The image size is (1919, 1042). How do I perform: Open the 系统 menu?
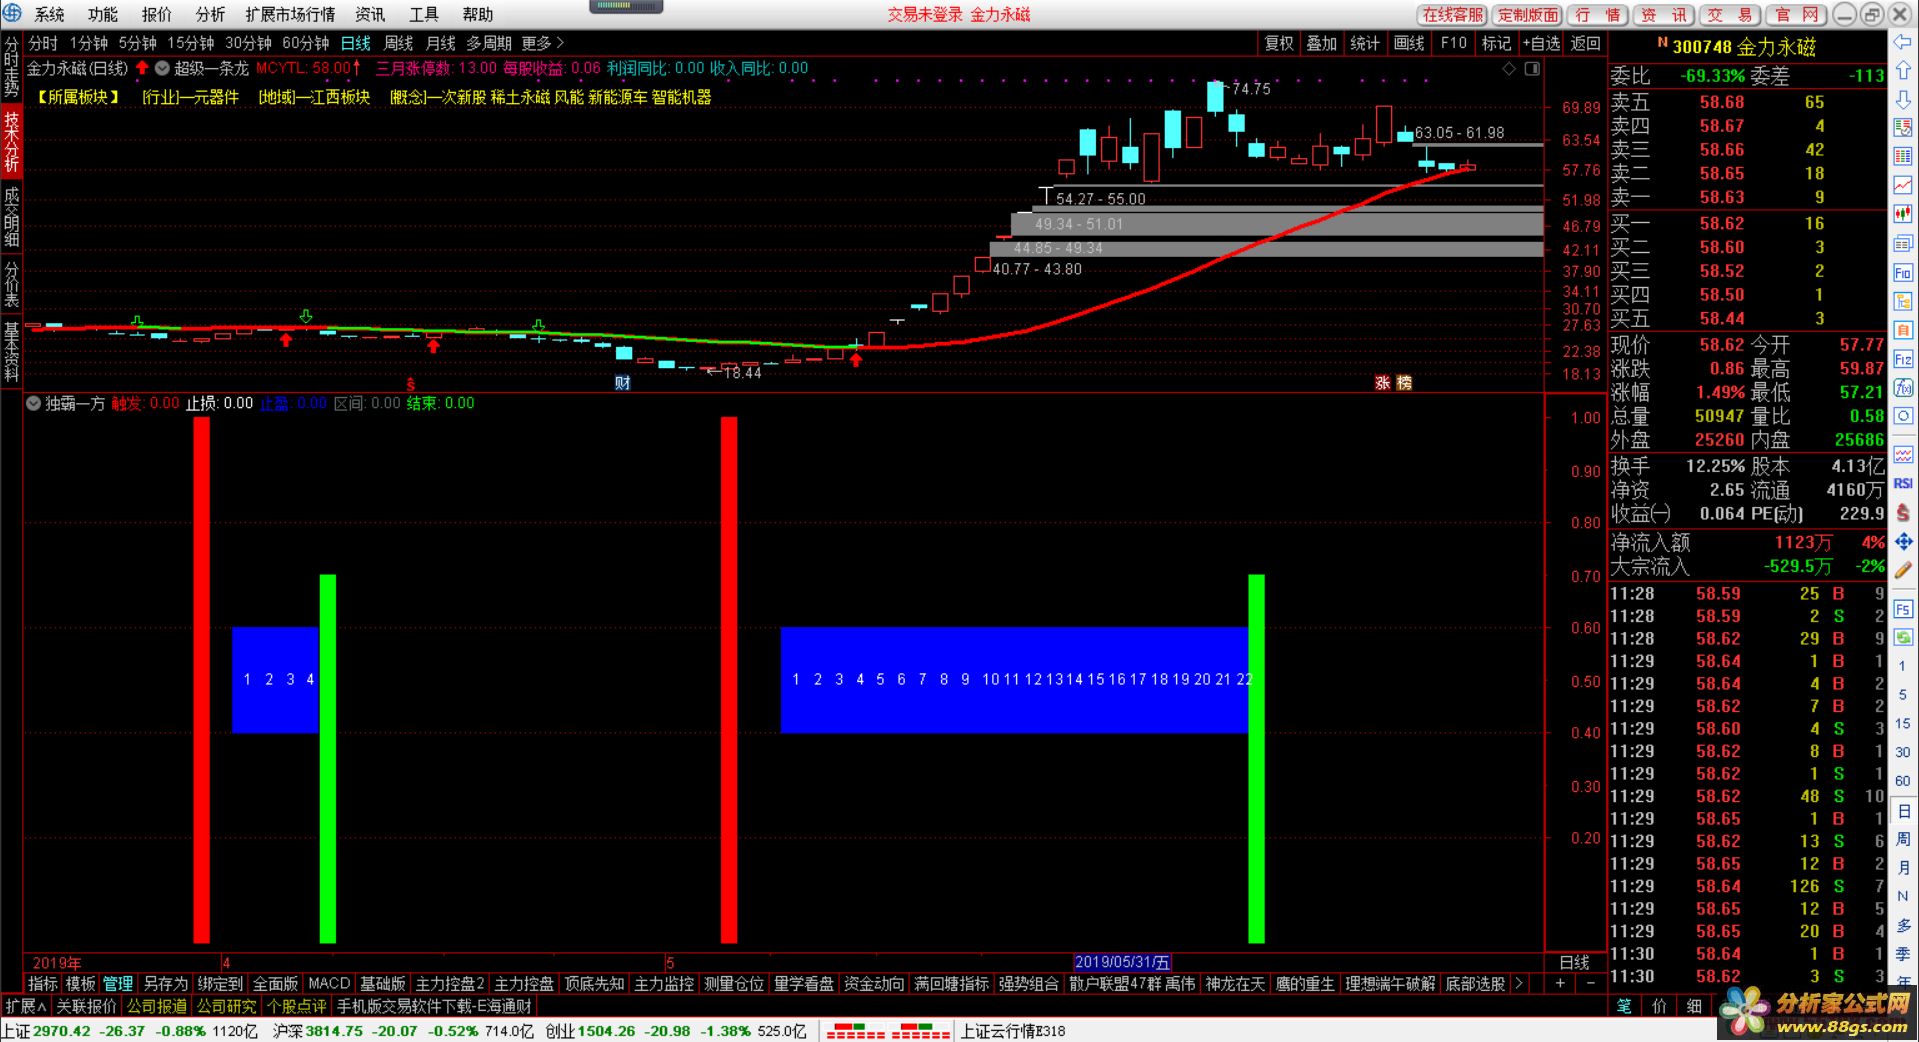click(x=49, y=14)
